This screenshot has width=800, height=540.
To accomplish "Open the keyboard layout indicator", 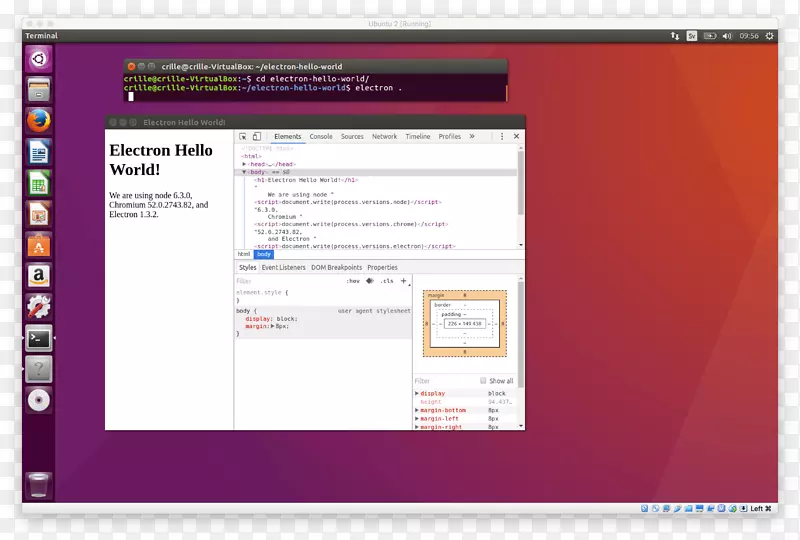I will click(692, 36).
